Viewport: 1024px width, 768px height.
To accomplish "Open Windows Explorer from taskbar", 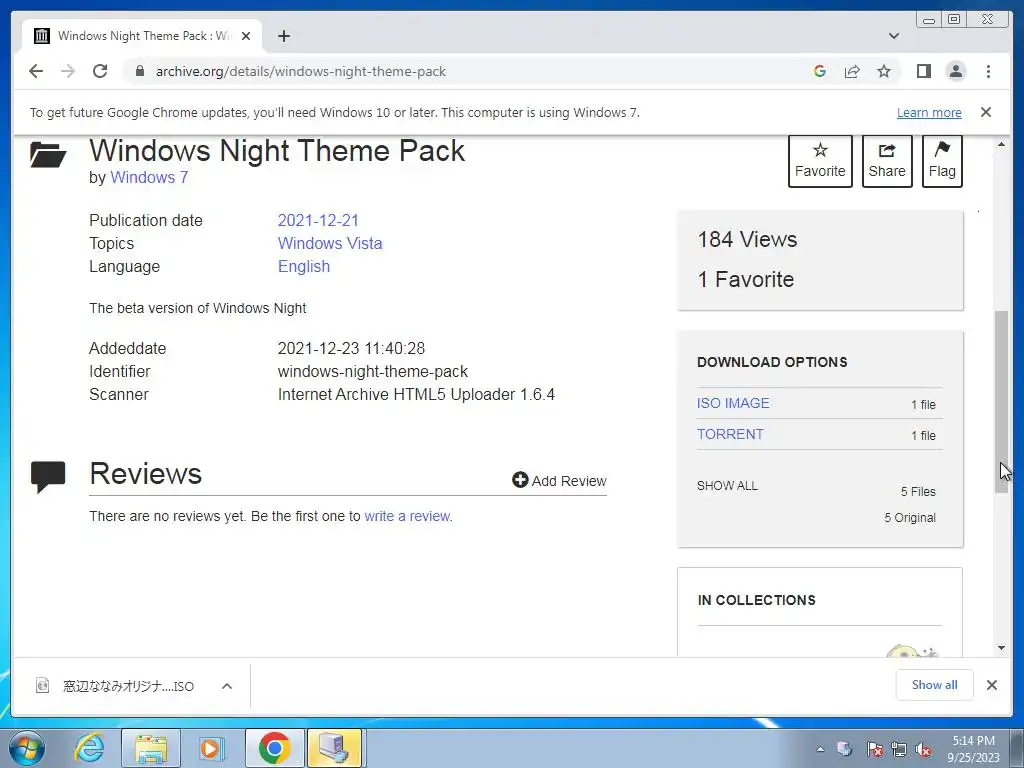I will pyautogui.click(x=152, y=748).
